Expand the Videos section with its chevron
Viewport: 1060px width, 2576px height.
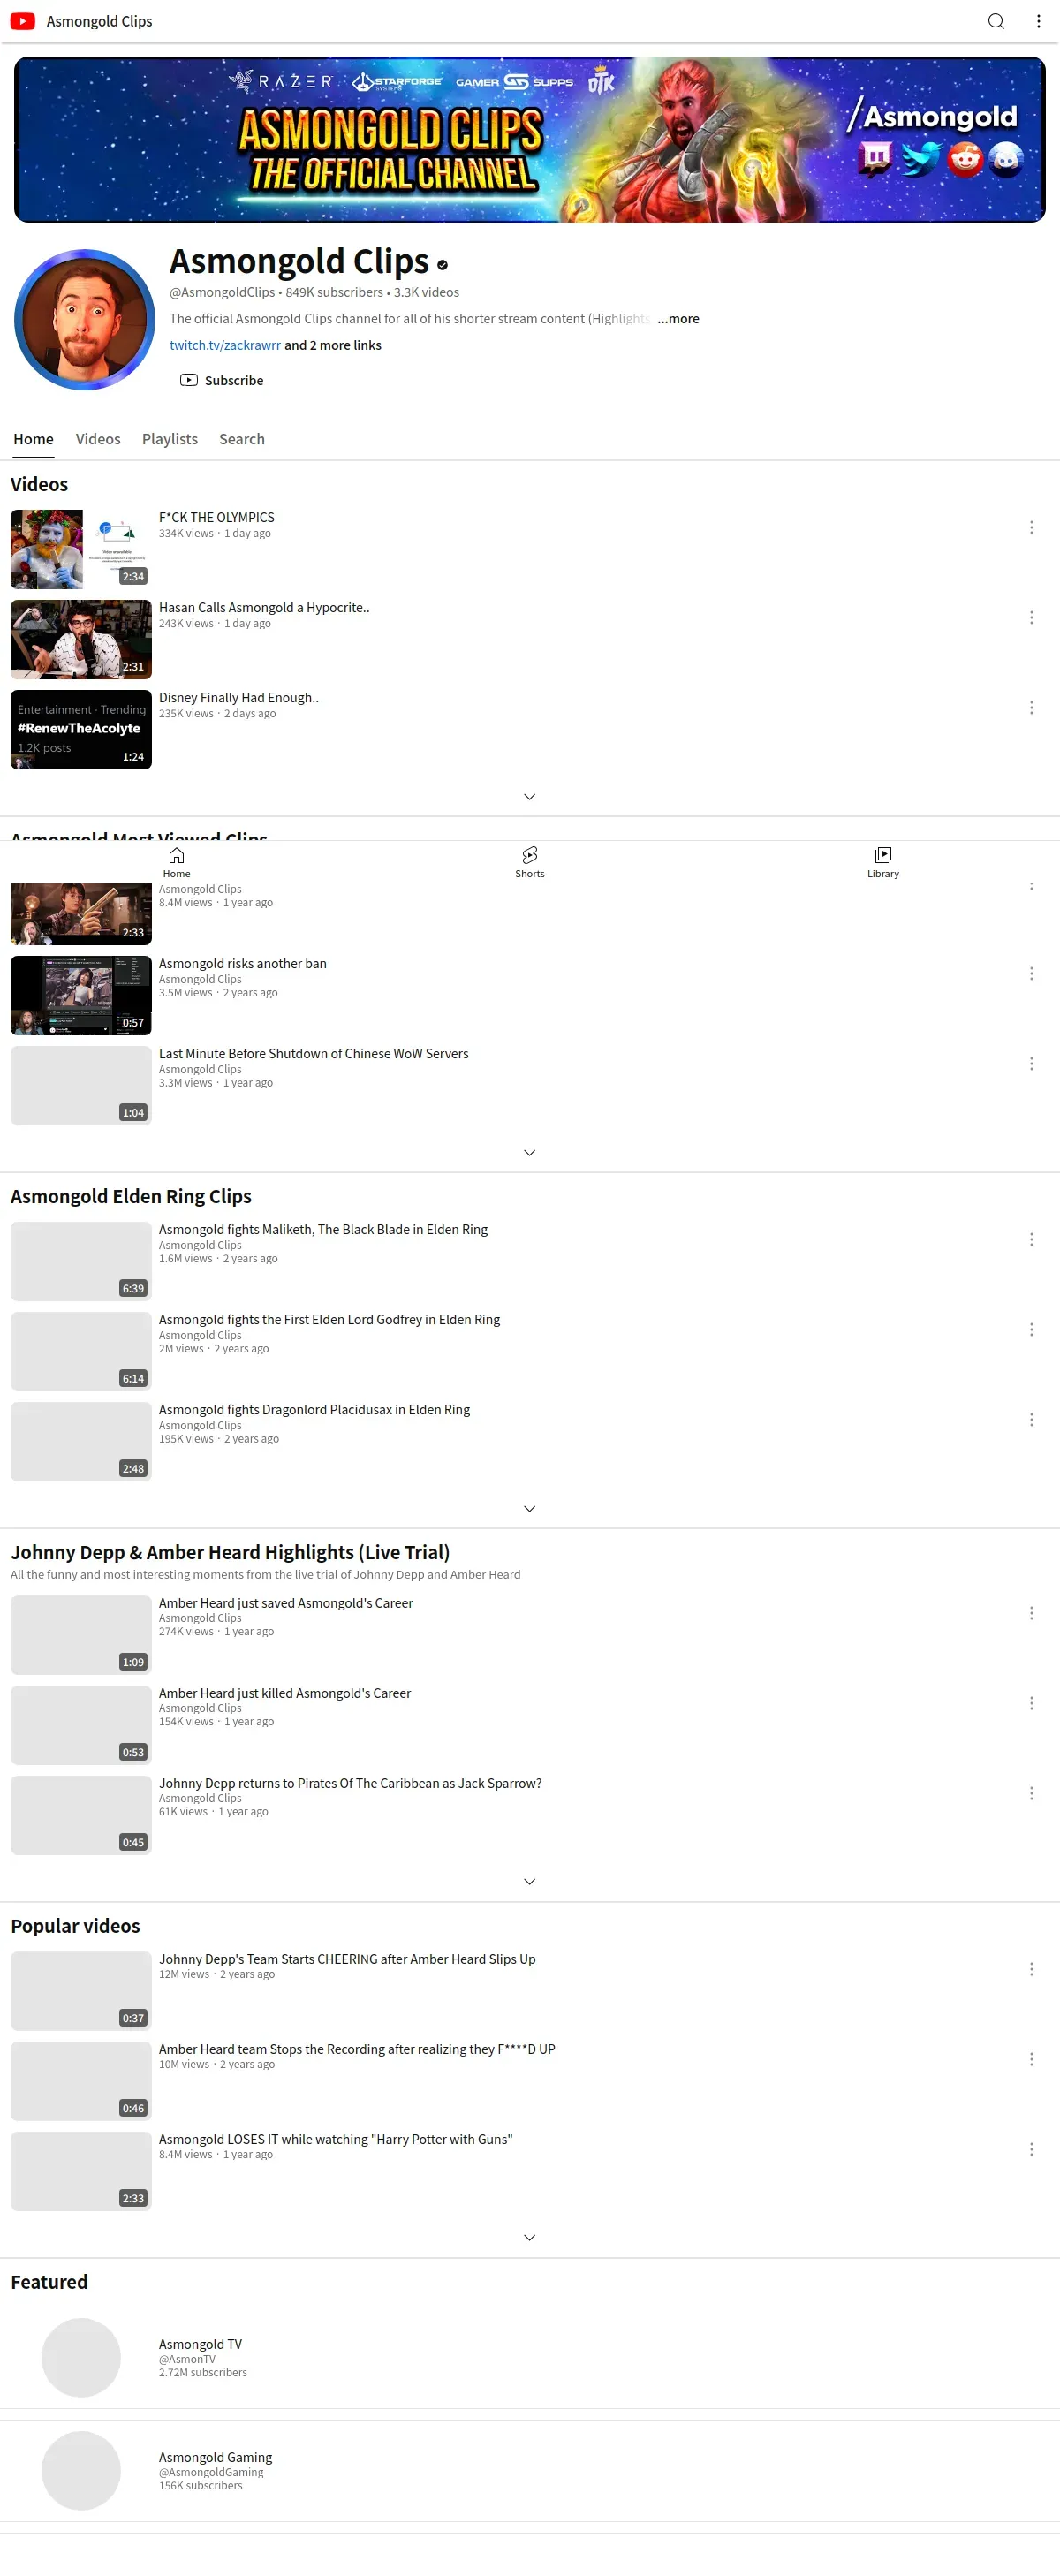coord(530,797)
